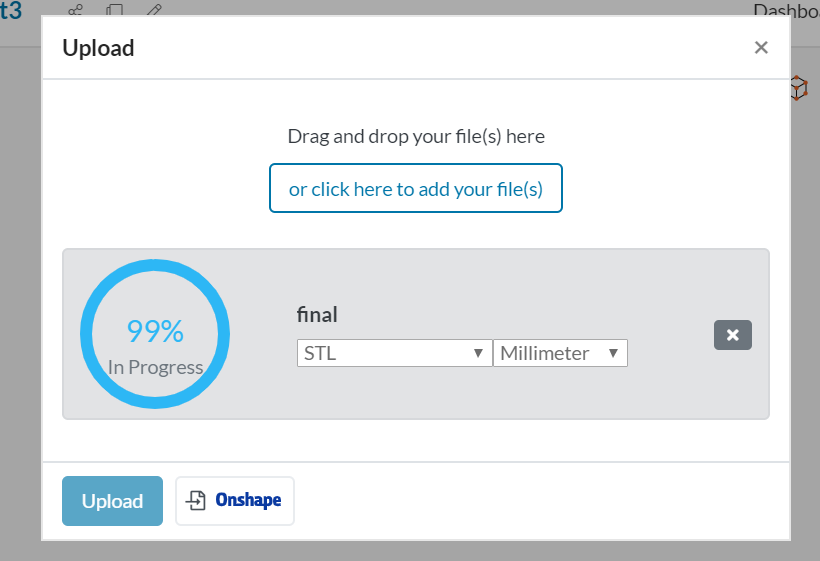This screenshot has width=820, height=561.
Task: Click the share icon in the header
Action: (x=75, y=10)
